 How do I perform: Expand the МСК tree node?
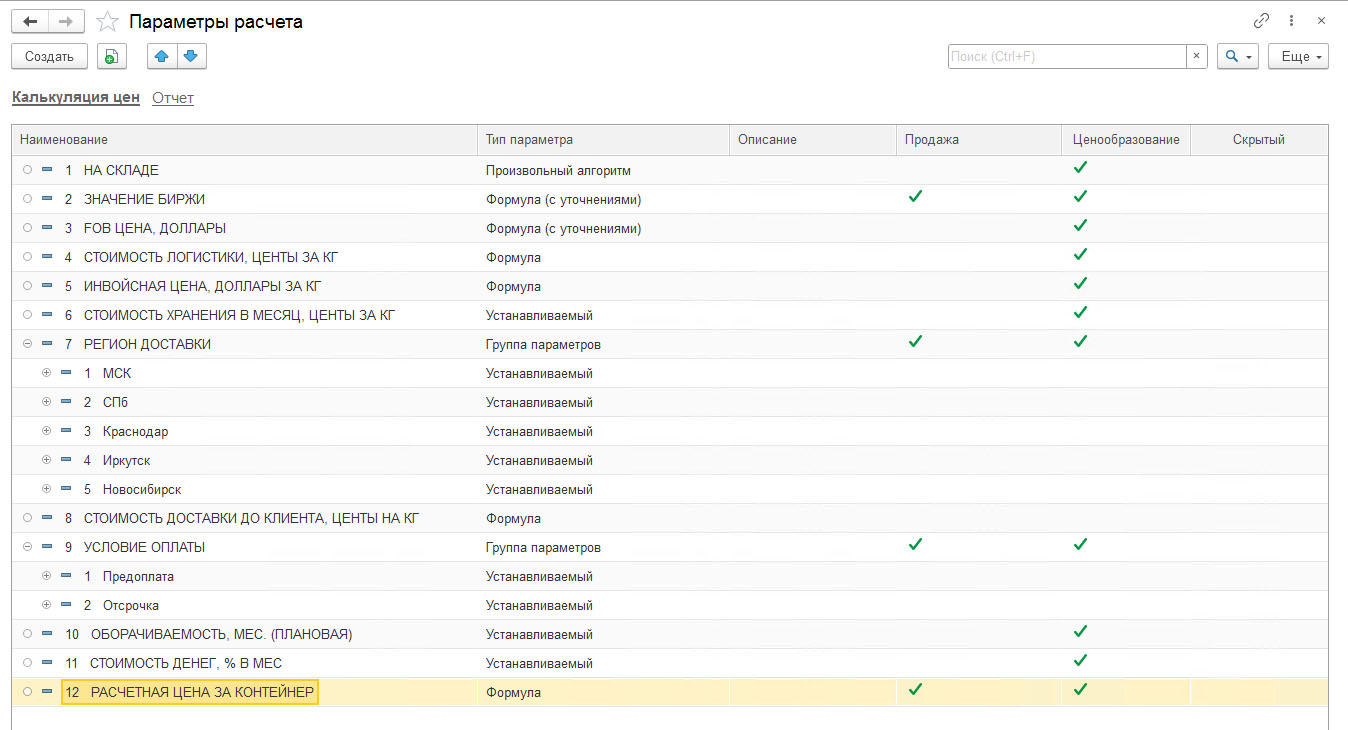tap(46, 373)
